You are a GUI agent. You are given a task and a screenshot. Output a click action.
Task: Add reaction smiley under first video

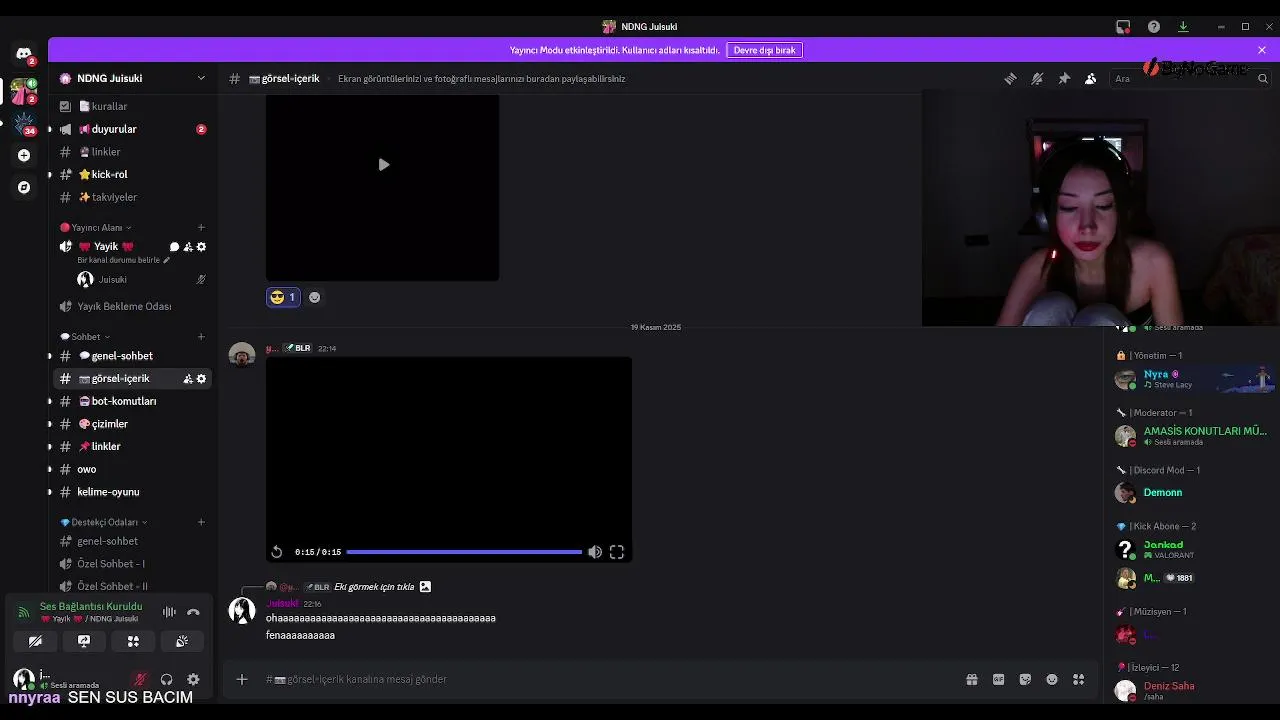pos(314,297)
